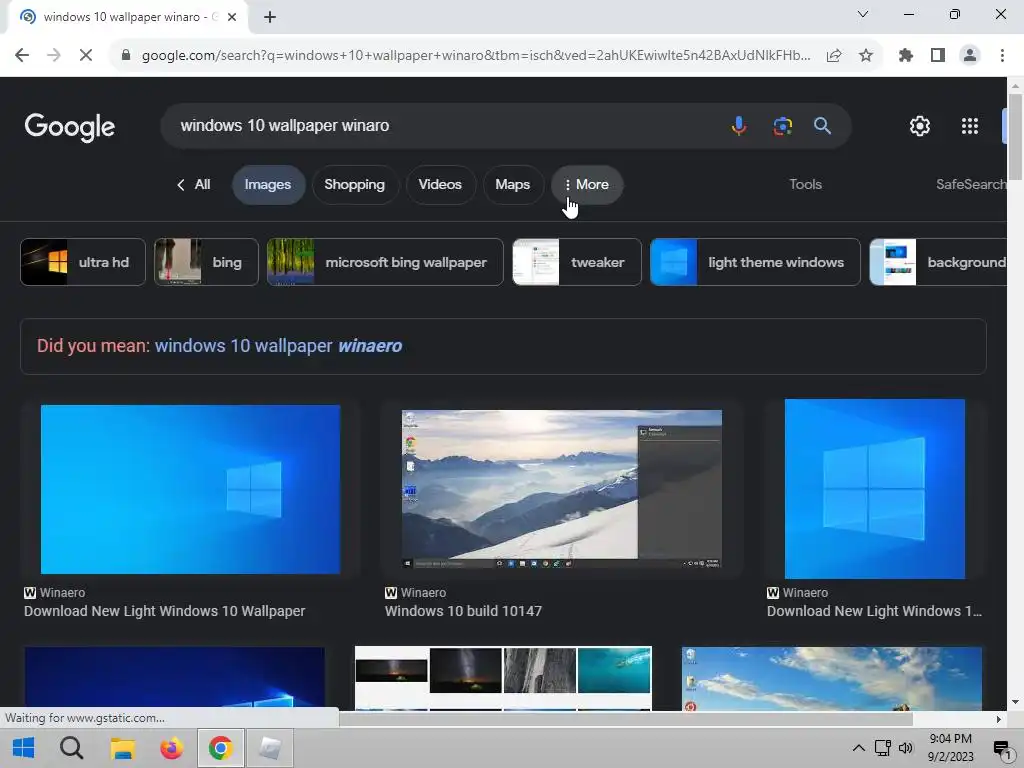The width and height of the screenshot is (1024, 768).
Task: Filter by microsoft bing wallpaper chip
Action: pos(385,262)
